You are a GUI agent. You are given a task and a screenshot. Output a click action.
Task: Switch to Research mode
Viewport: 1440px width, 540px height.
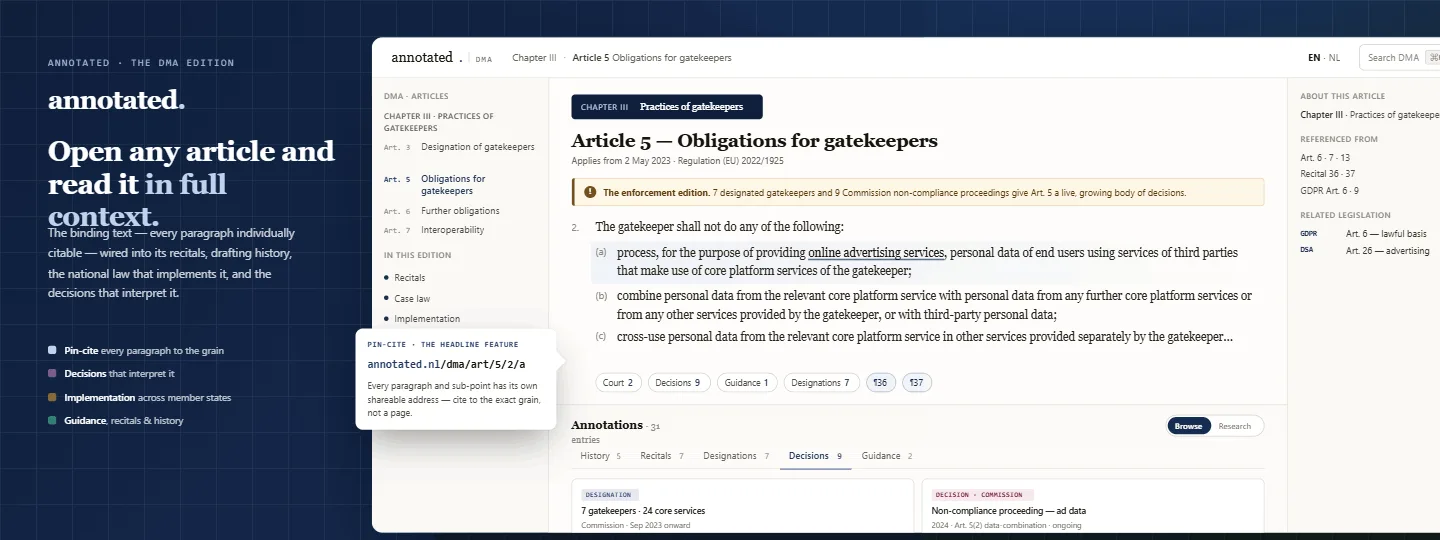pos(1235,426)
